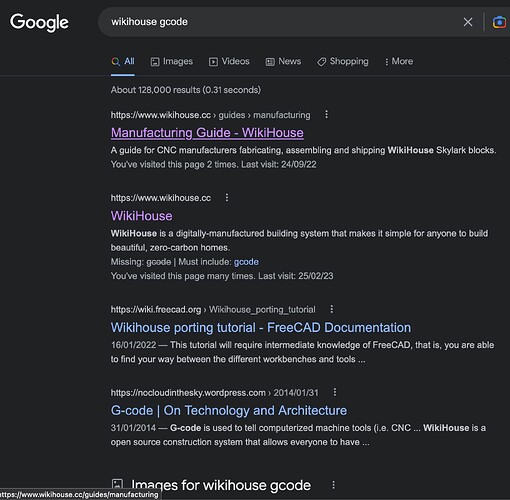Click the images section picture icon
Screen dimensions: 510x500
pyautogui.click(x=117, y=485)
